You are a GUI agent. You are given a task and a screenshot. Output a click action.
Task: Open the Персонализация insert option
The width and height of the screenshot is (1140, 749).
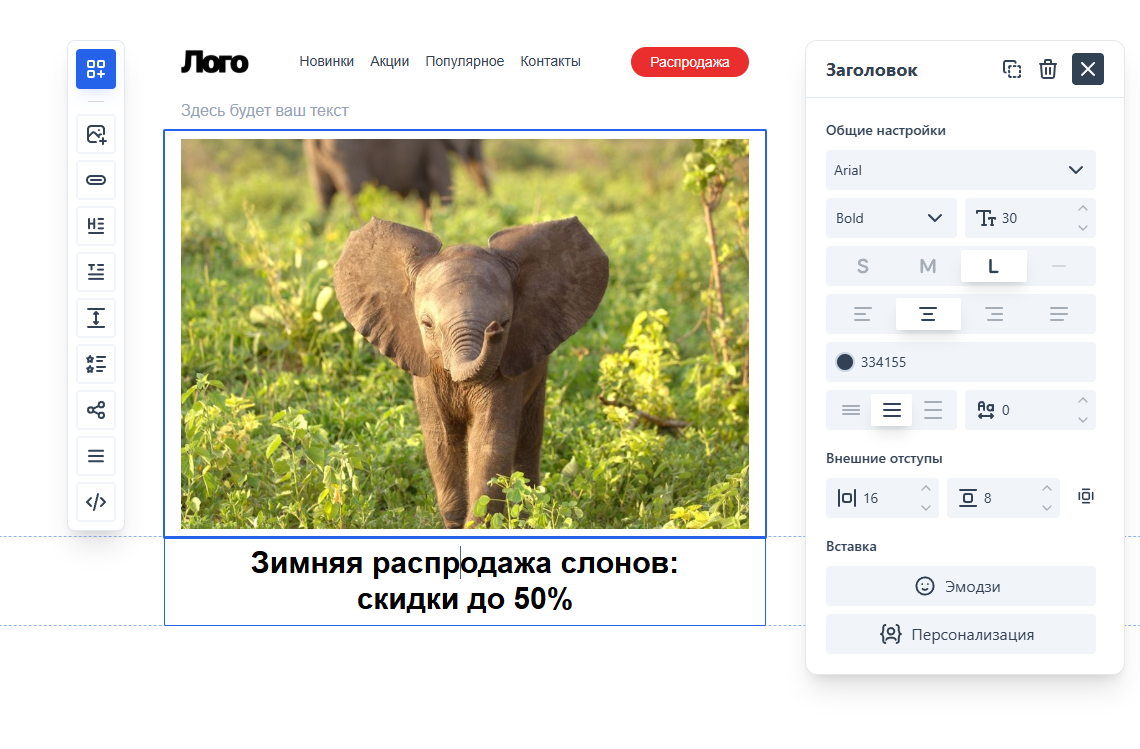[x=960, y=634]
